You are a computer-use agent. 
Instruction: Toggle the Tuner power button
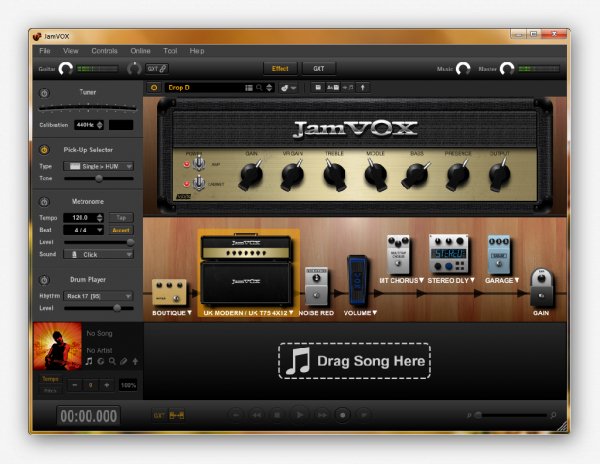click(x=44, y=93)
